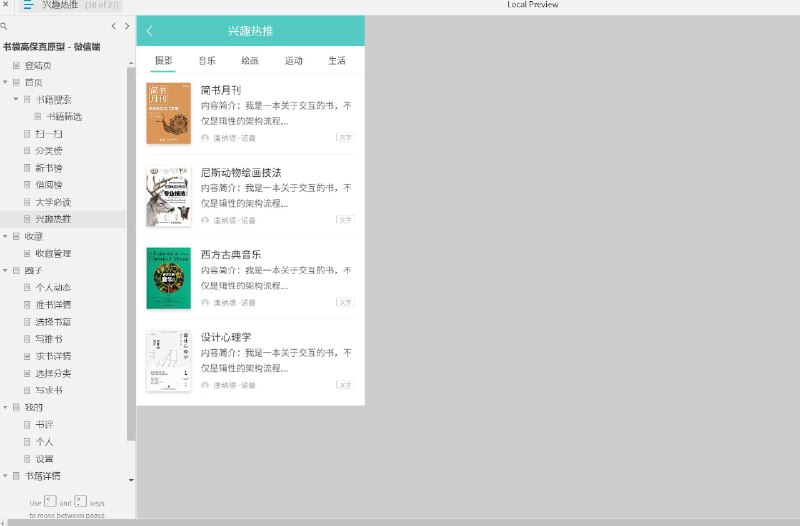Viewport: 800px width, 526px height.
Task: Open the 尼斯动物绘画技法 book cover
Action: (168, 196)
